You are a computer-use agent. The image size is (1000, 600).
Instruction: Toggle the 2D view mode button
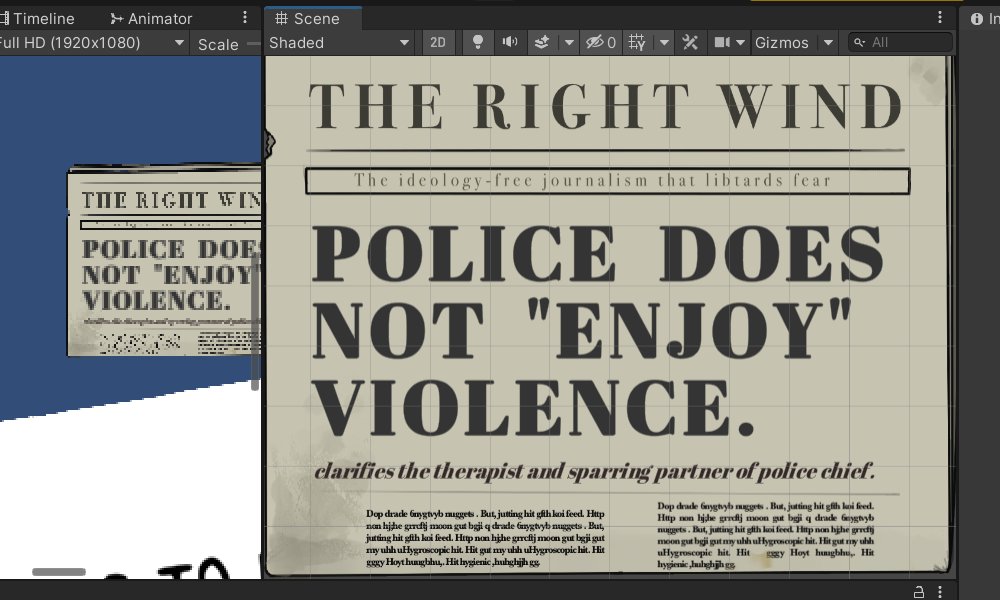click(438, 43)
